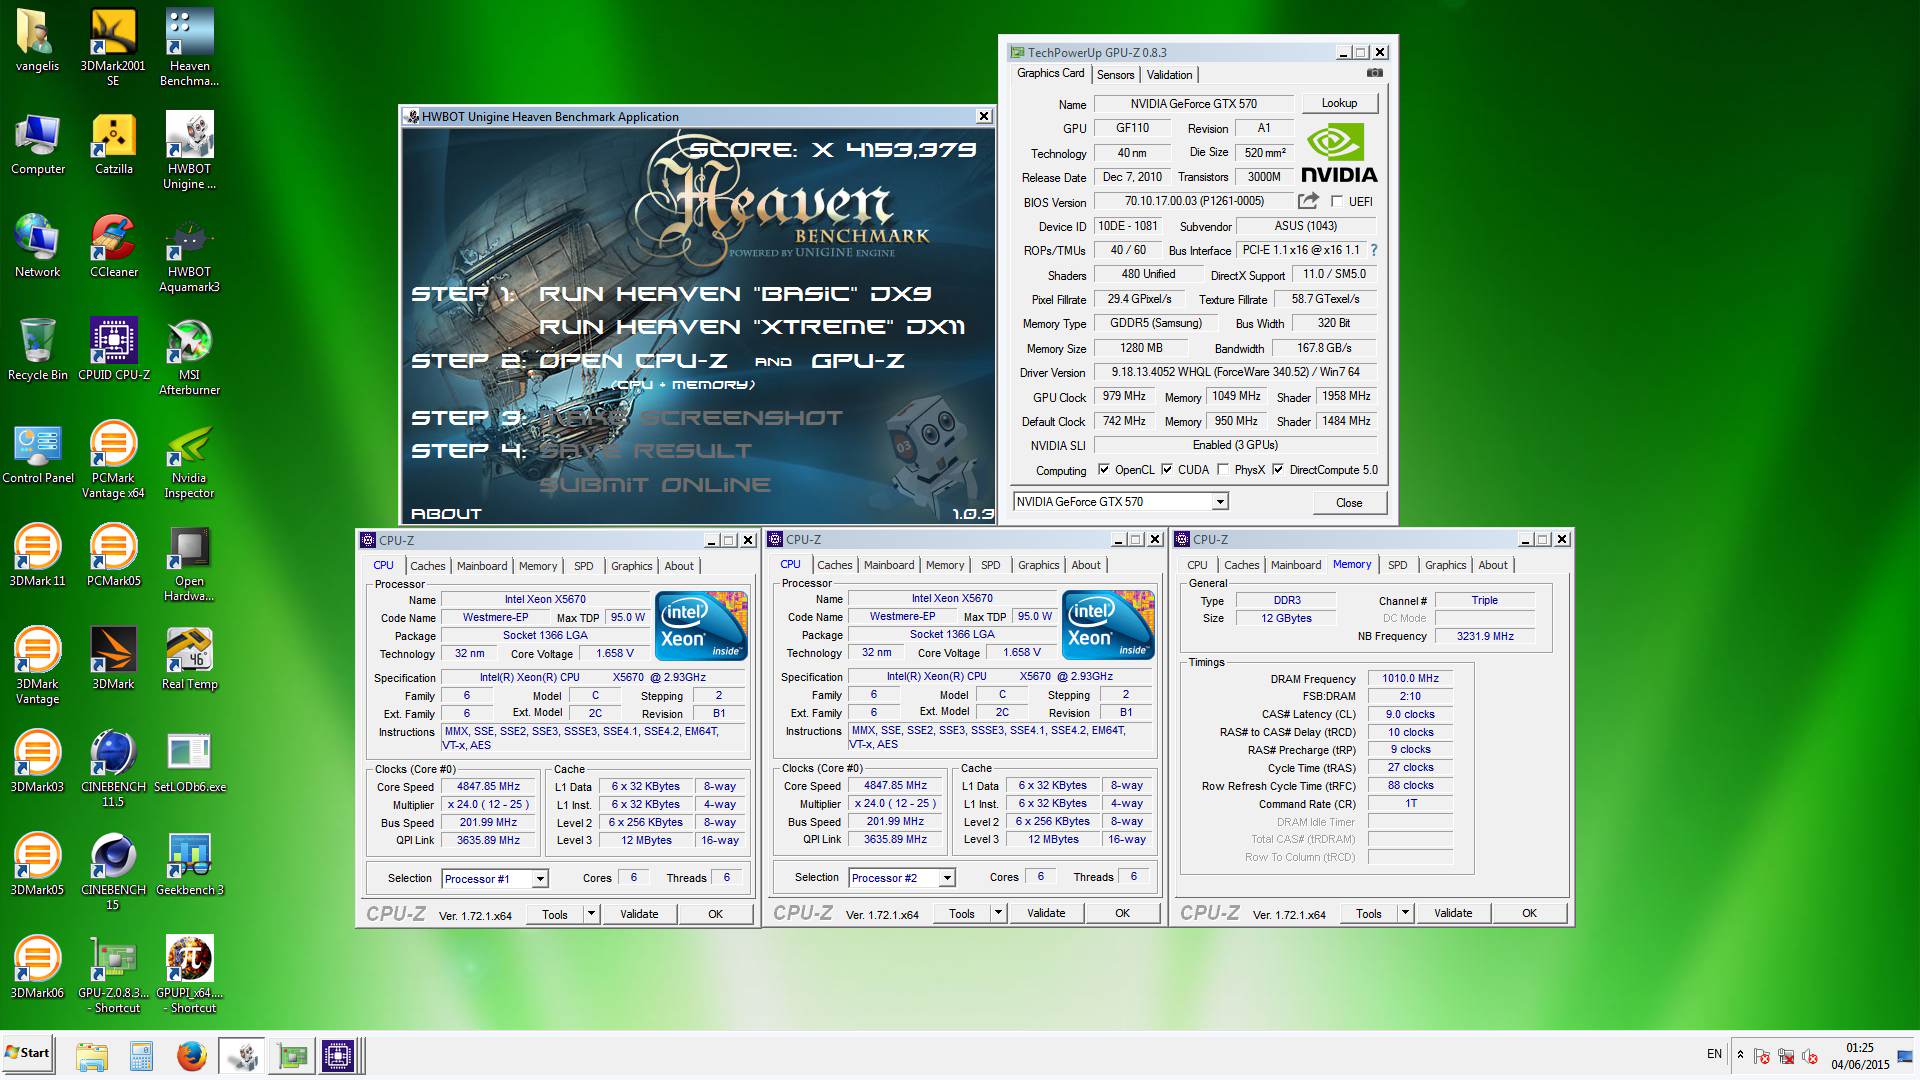The image size is (1920, 1080).
Task: Select the Nvidia Inspector desktop icon
Action: pyautogui.click(x=189, y=460)
